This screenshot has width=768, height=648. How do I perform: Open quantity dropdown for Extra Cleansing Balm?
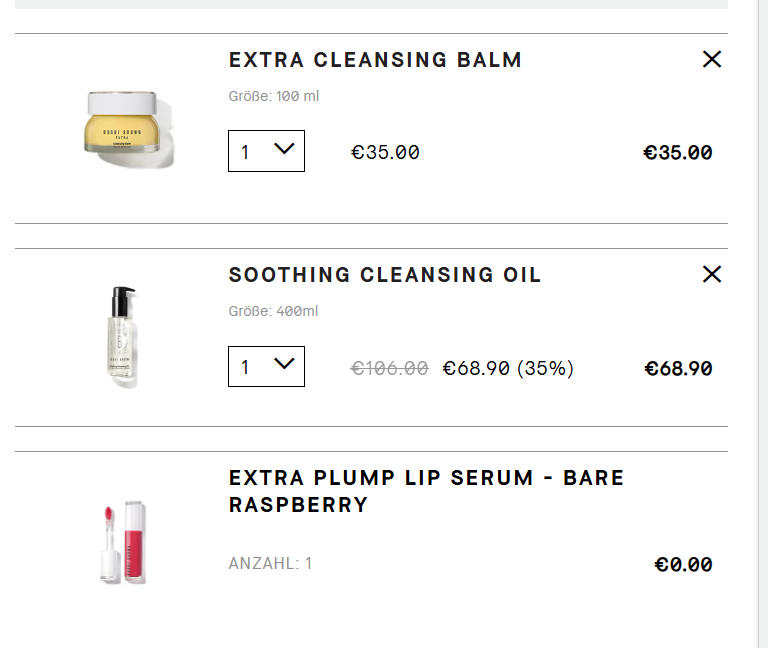coord(266,151)
